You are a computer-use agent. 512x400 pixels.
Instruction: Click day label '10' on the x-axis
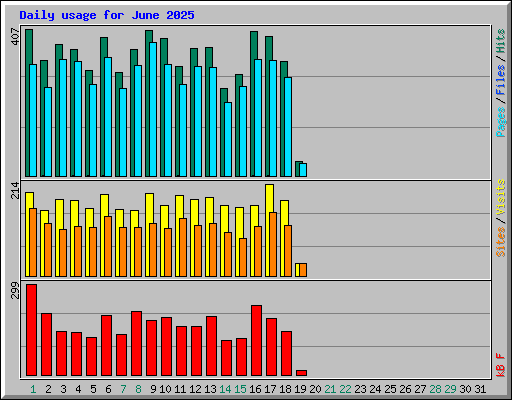pos(165,389)
